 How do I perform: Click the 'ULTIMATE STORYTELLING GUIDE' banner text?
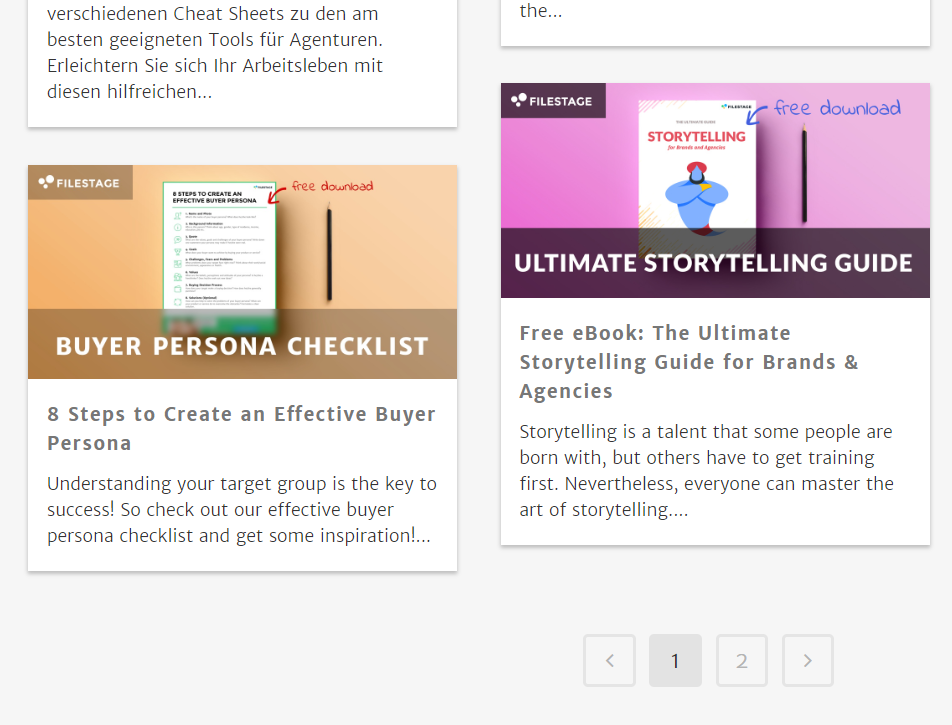[x=713, y=264]
